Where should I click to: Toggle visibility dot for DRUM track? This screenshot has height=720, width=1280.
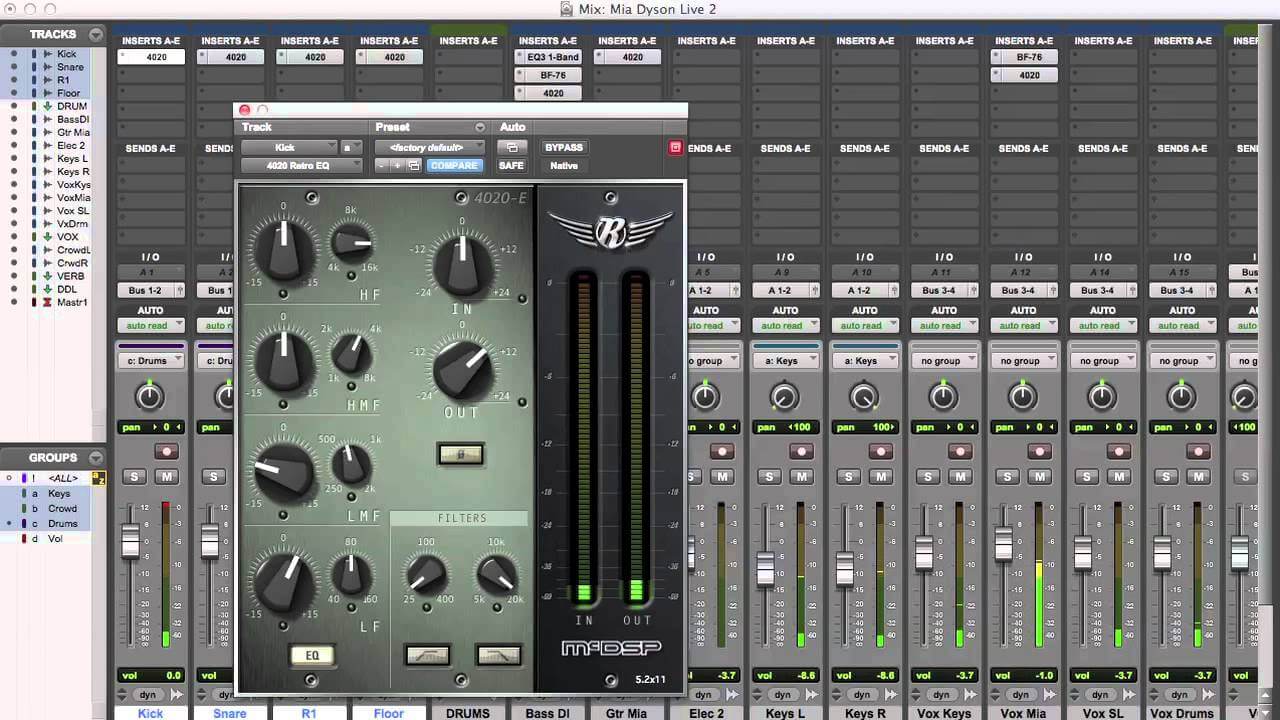point(14,106)
